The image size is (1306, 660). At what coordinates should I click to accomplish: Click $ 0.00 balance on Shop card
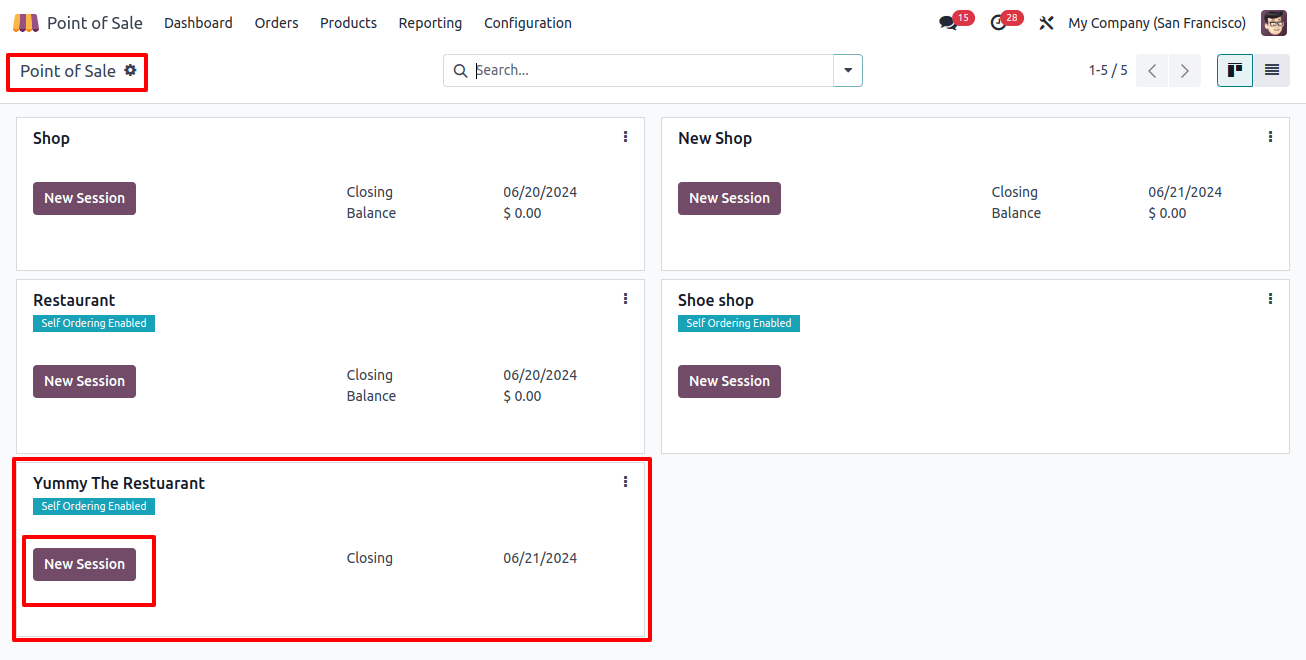tap(522, 213)
